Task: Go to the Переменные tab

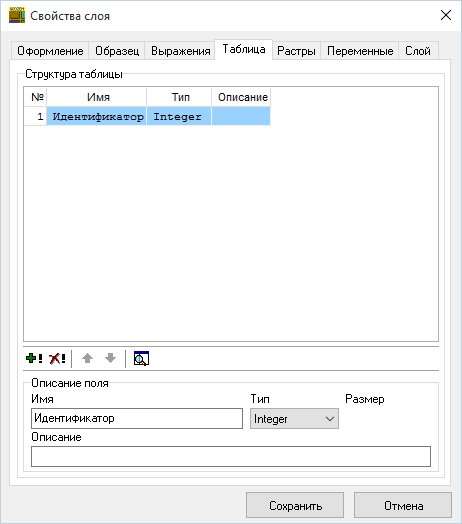Action: point(360,51)
